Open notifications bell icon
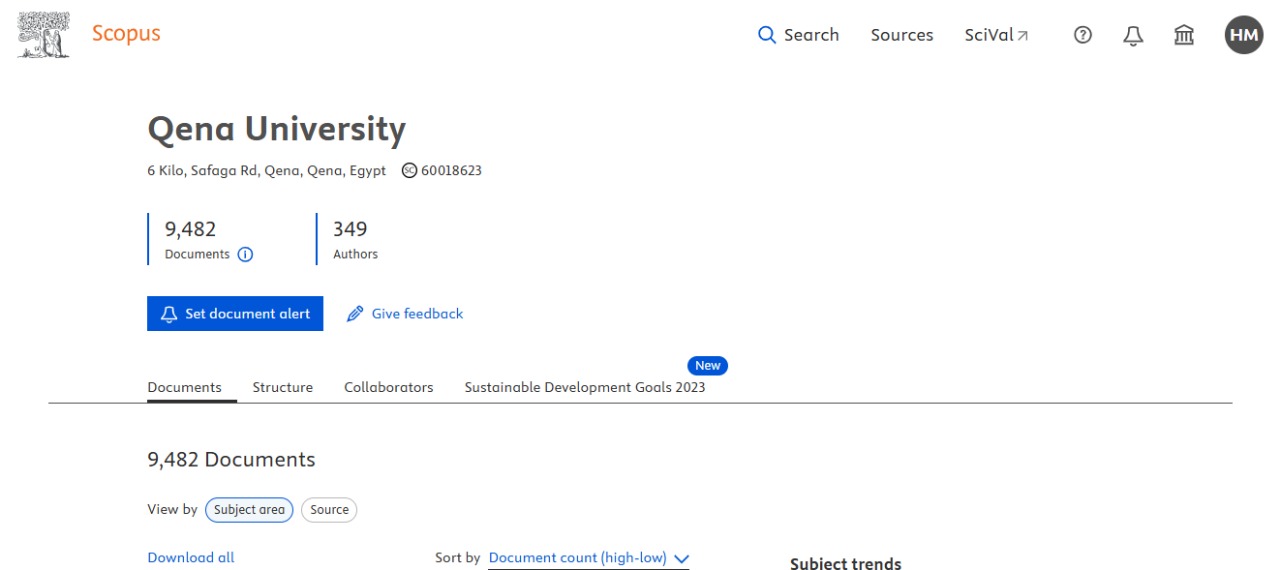1280x570 pixels. 1133,35
